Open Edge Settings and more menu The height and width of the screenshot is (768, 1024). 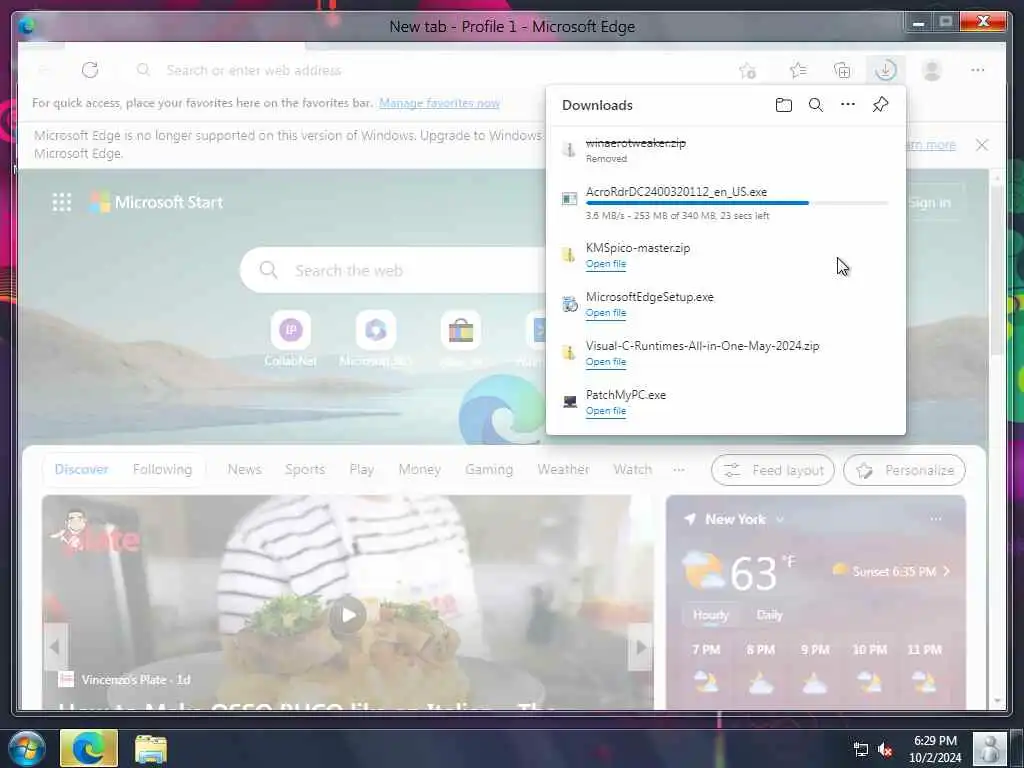tap(978, 70)
